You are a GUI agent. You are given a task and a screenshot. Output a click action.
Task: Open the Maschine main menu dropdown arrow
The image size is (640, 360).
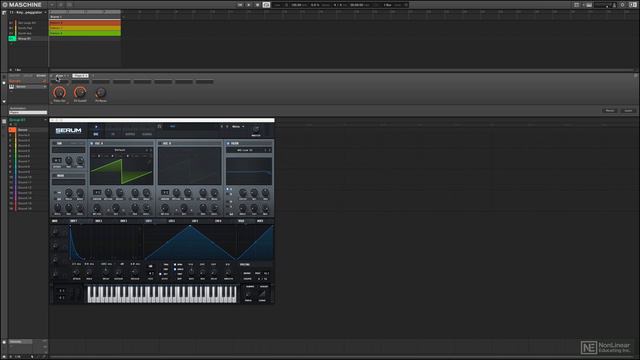point(52,5)
